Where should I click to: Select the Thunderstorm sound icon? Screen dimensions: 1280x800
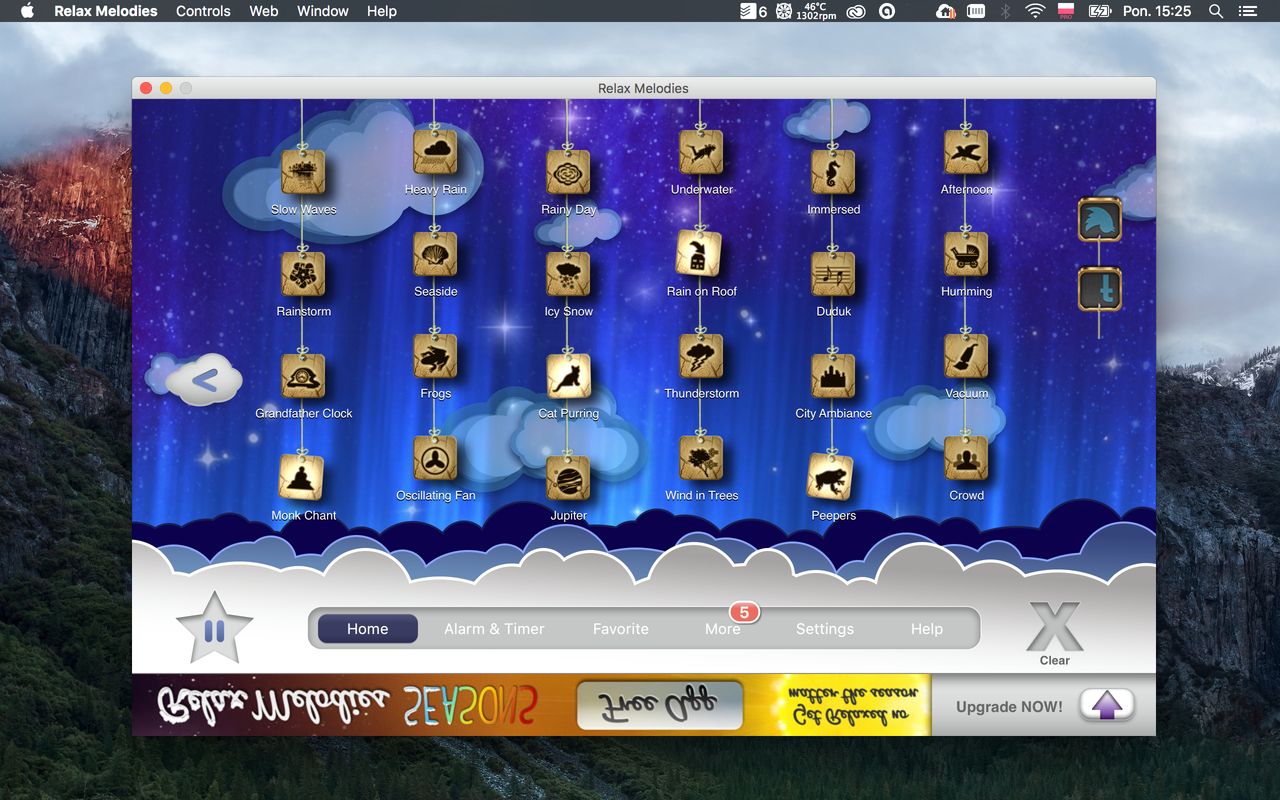point(701,356)
